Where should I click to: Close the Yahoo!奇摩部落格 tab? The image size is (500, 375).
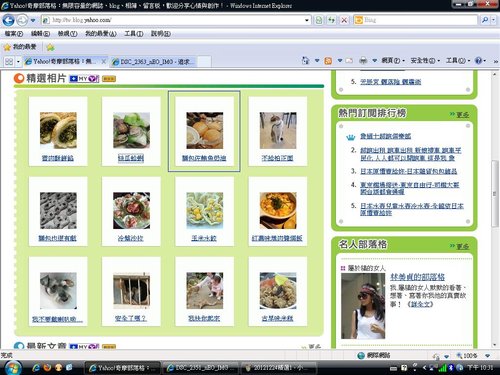pos(104,61)
